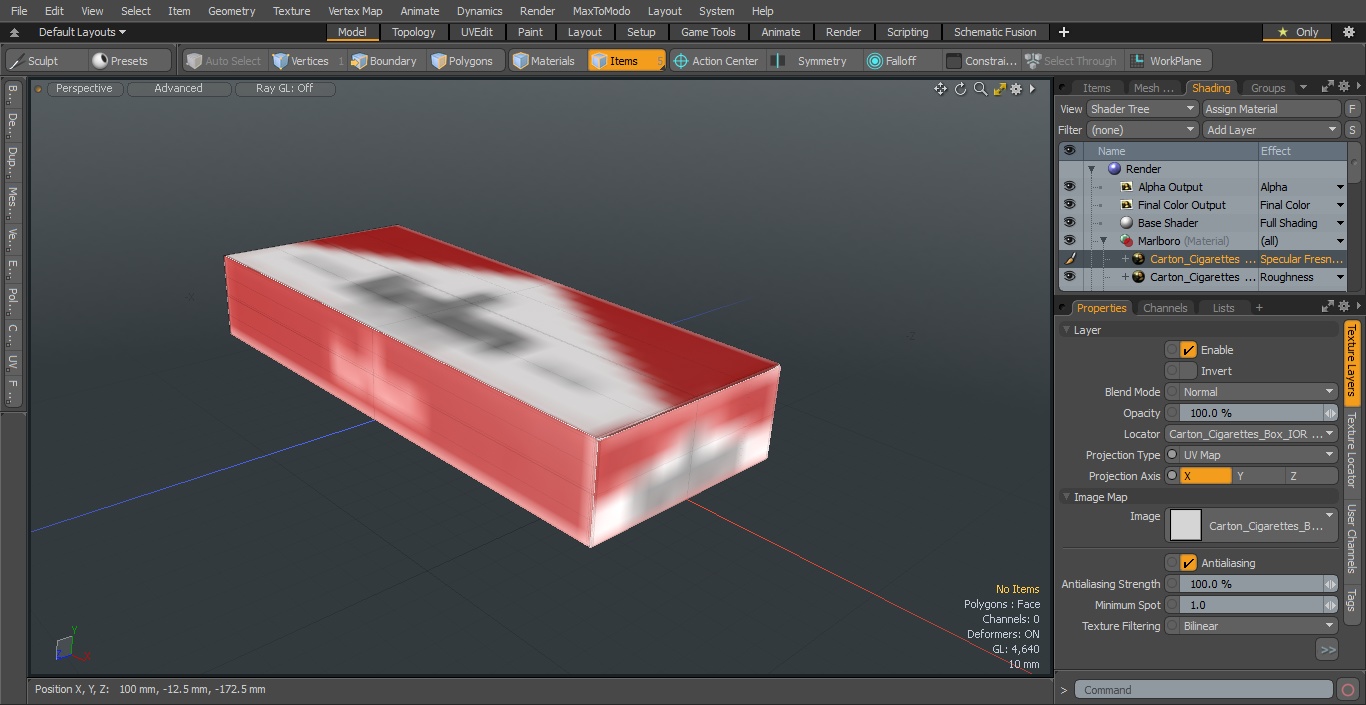Switch to the Channels tab

click(x=1165, y=308)
